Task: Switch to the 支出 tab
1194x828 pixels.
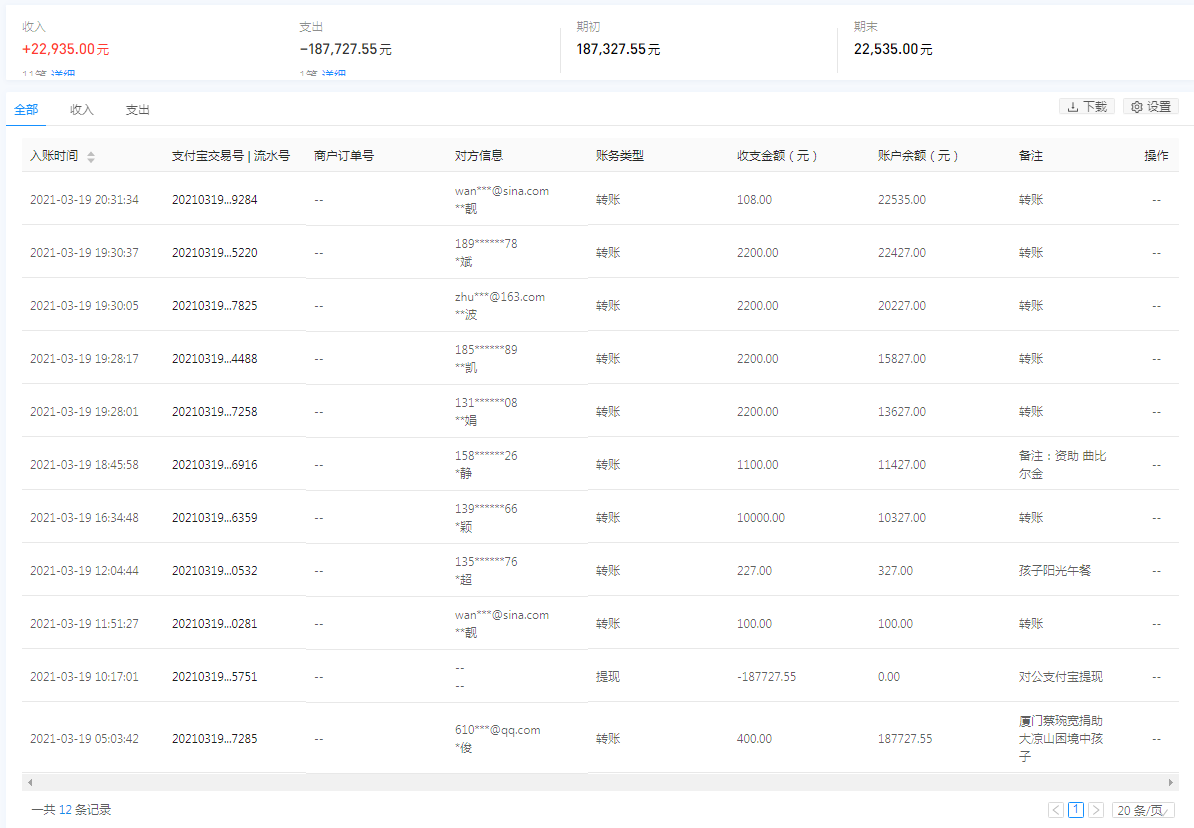Action: pos(137,110)
